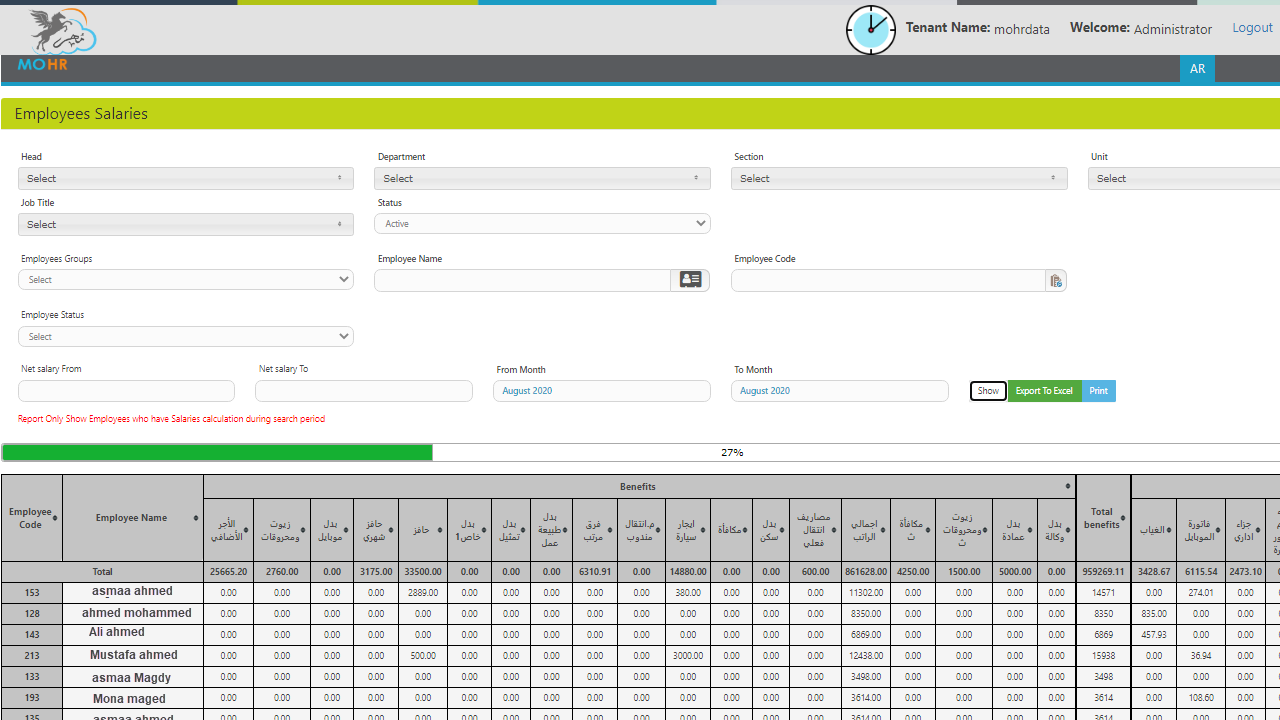This screenshot has height=720, width=1280.
Task: Sort the فرق مرتب column
Action: (x=610, y=530)
